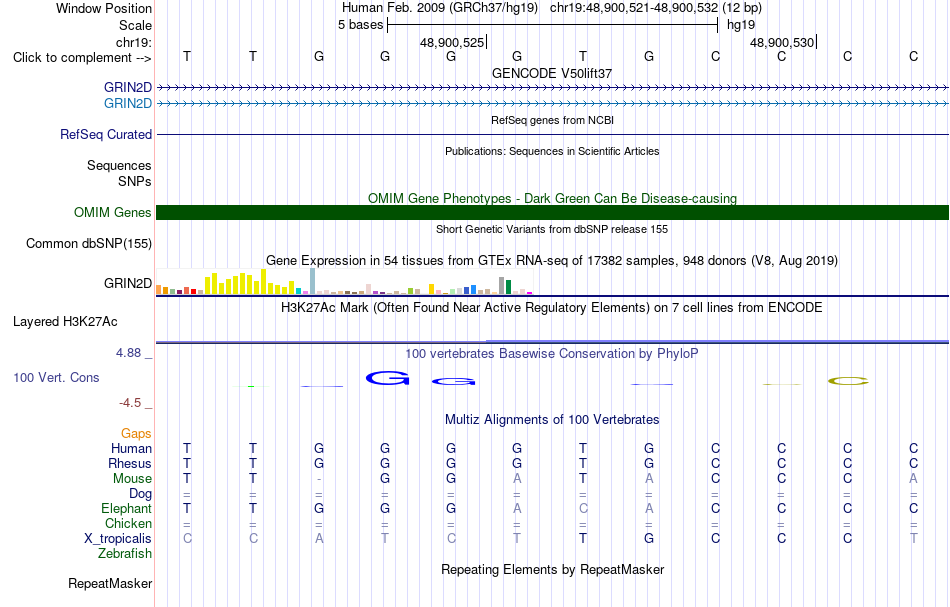The height and width of the screenshot is (607, 950).
Task: Select the Zebrafish alignment row label
Action: click(125, 553)
